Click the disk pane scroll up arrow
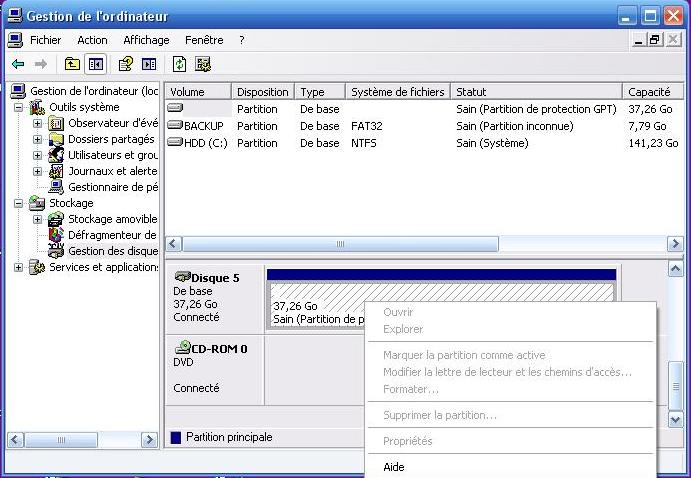Viewport: 691px width, 478px height. (x=676, y=268)
